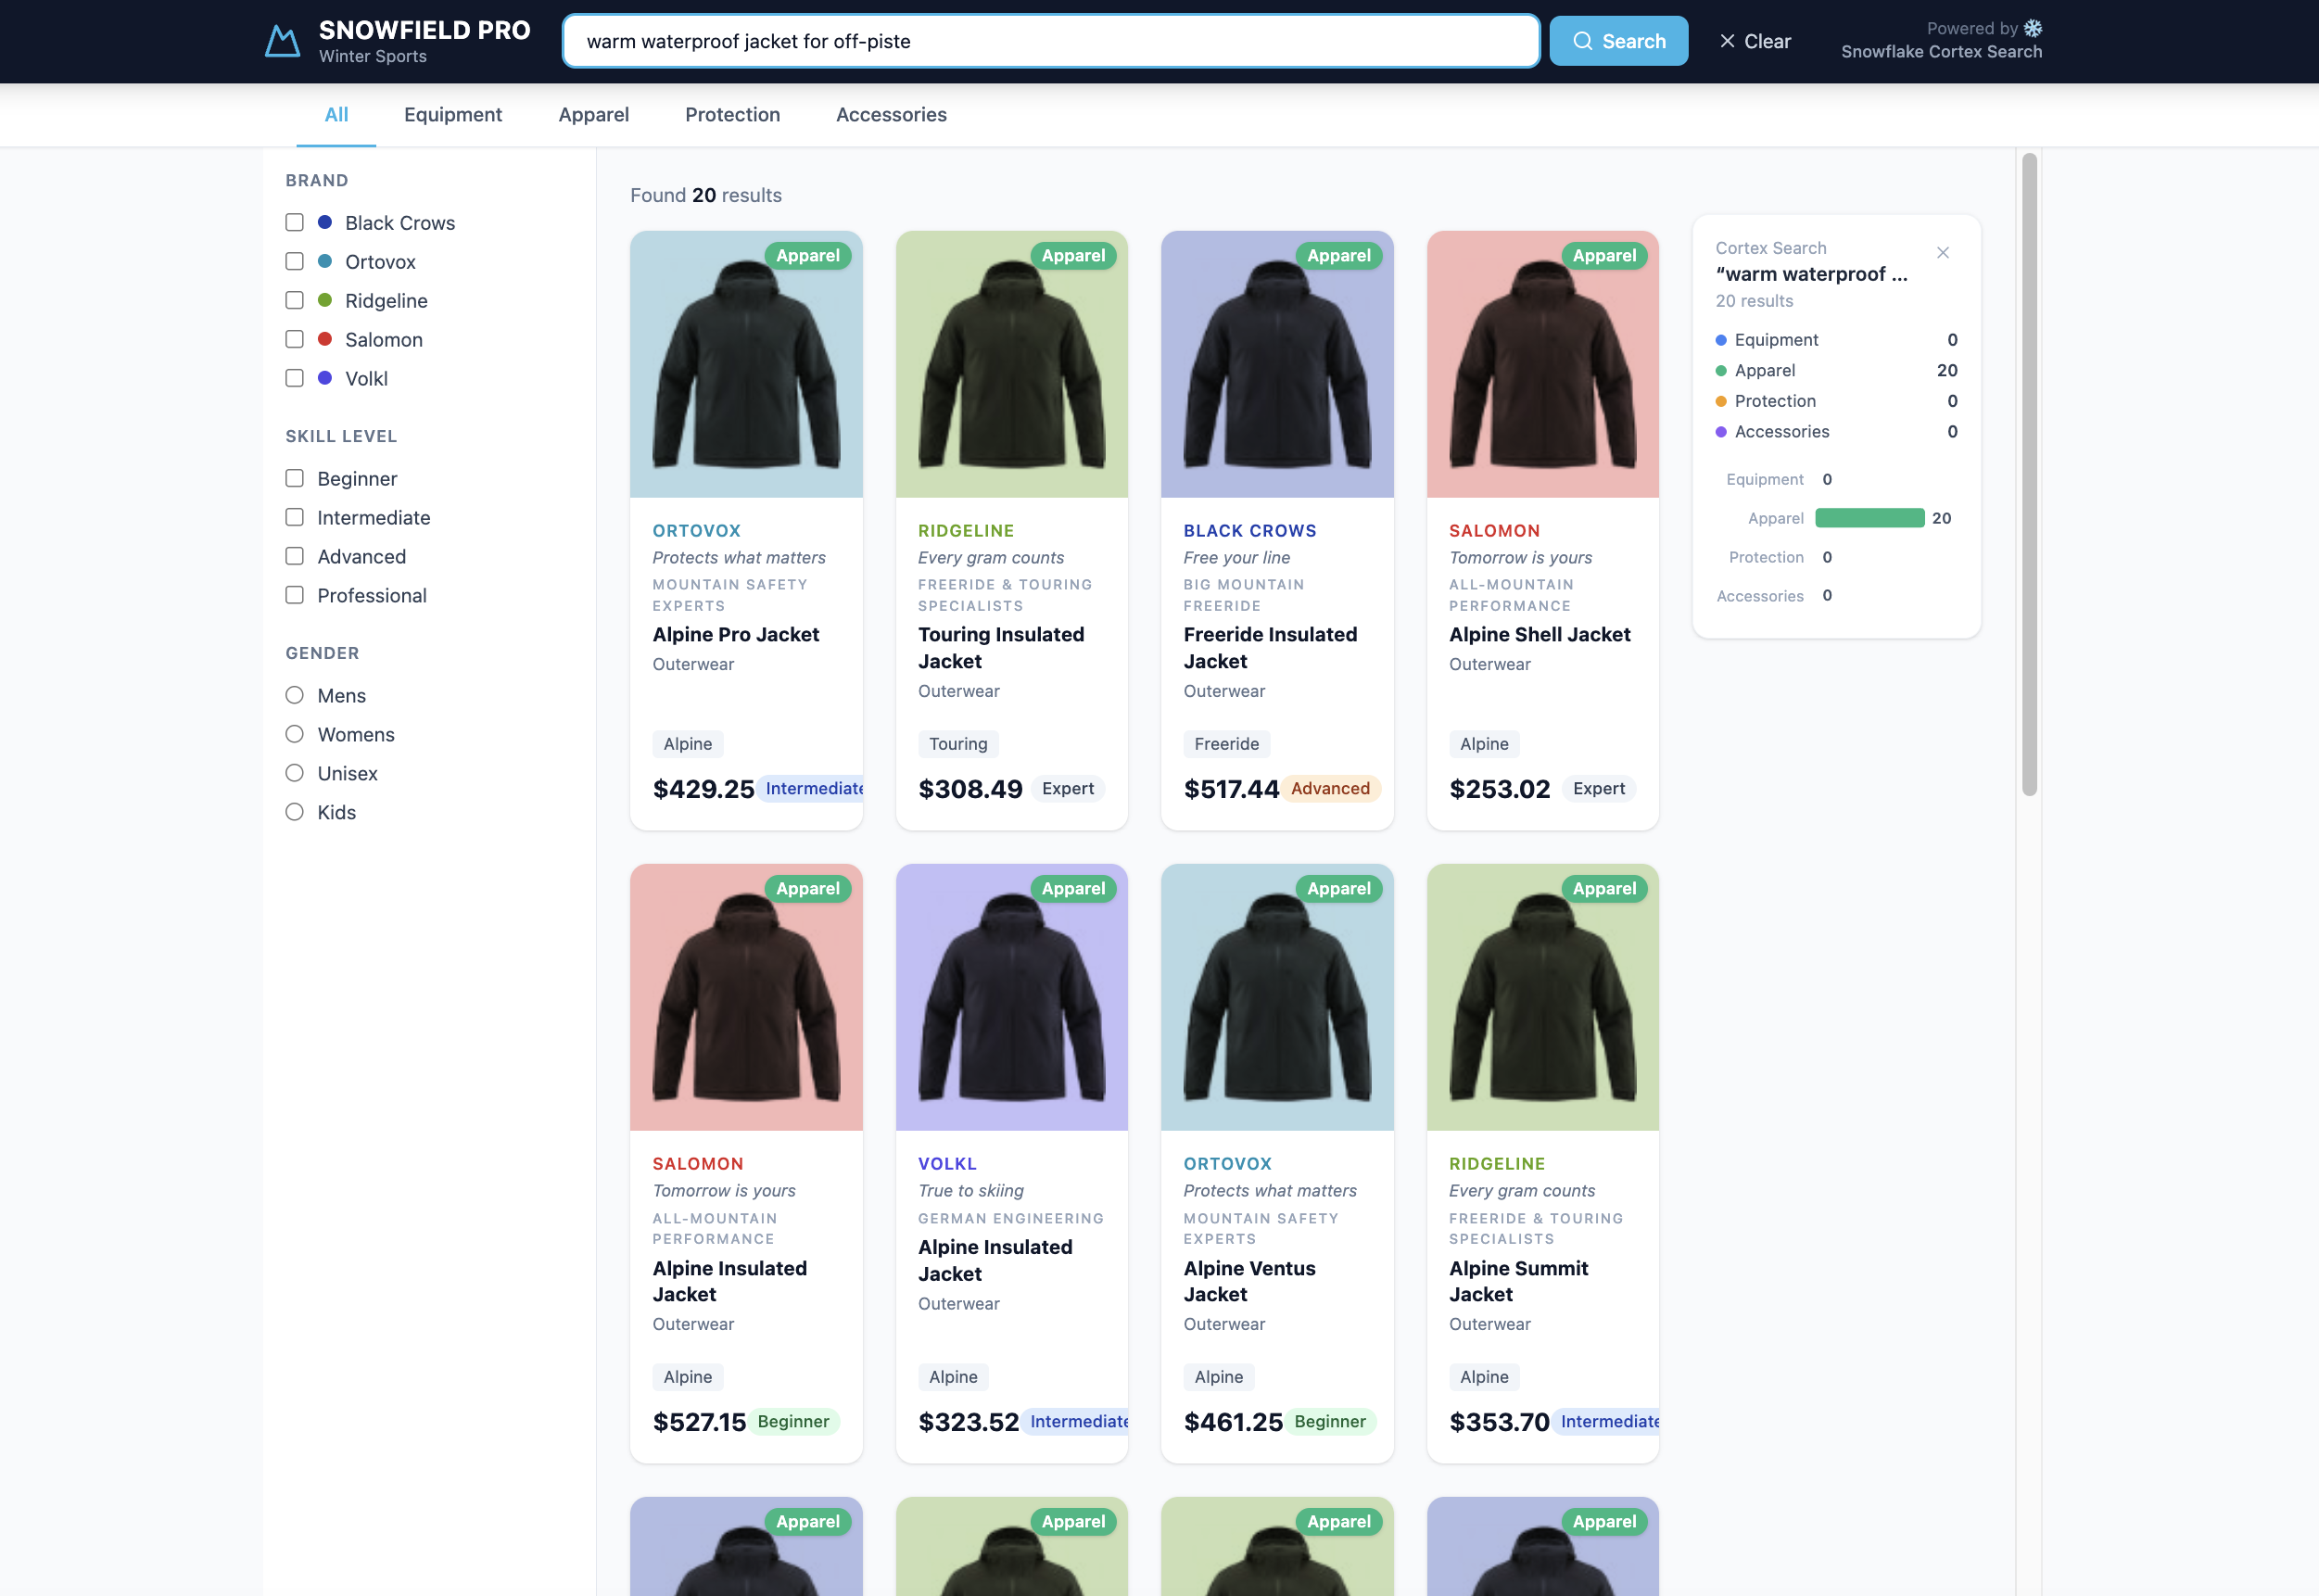Enable the Ortovox brand checkbox
This screenshot has height=1596, width=2319.
click(x=294, y=261)
